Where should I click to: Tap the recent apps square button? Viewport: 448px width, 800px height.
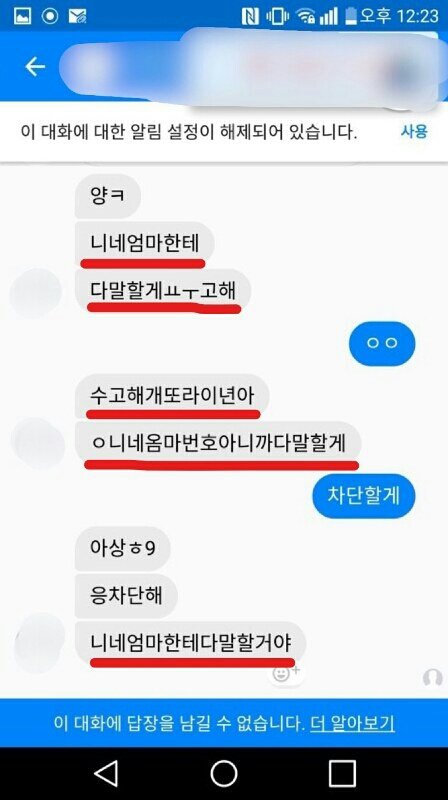[341, 773]
